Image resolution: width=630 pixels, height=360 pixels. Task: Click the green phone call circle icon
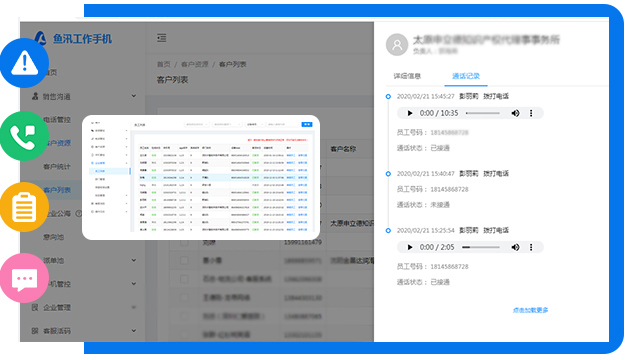[25, 136]
